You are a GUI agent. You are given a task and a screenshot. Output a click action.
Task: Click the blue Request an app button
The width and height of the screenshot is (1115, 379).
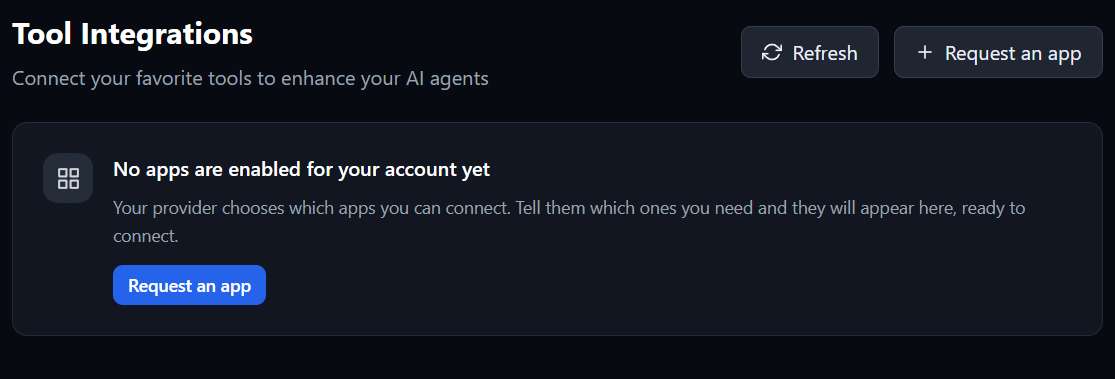pyautogui.click(x=189, y=285)
